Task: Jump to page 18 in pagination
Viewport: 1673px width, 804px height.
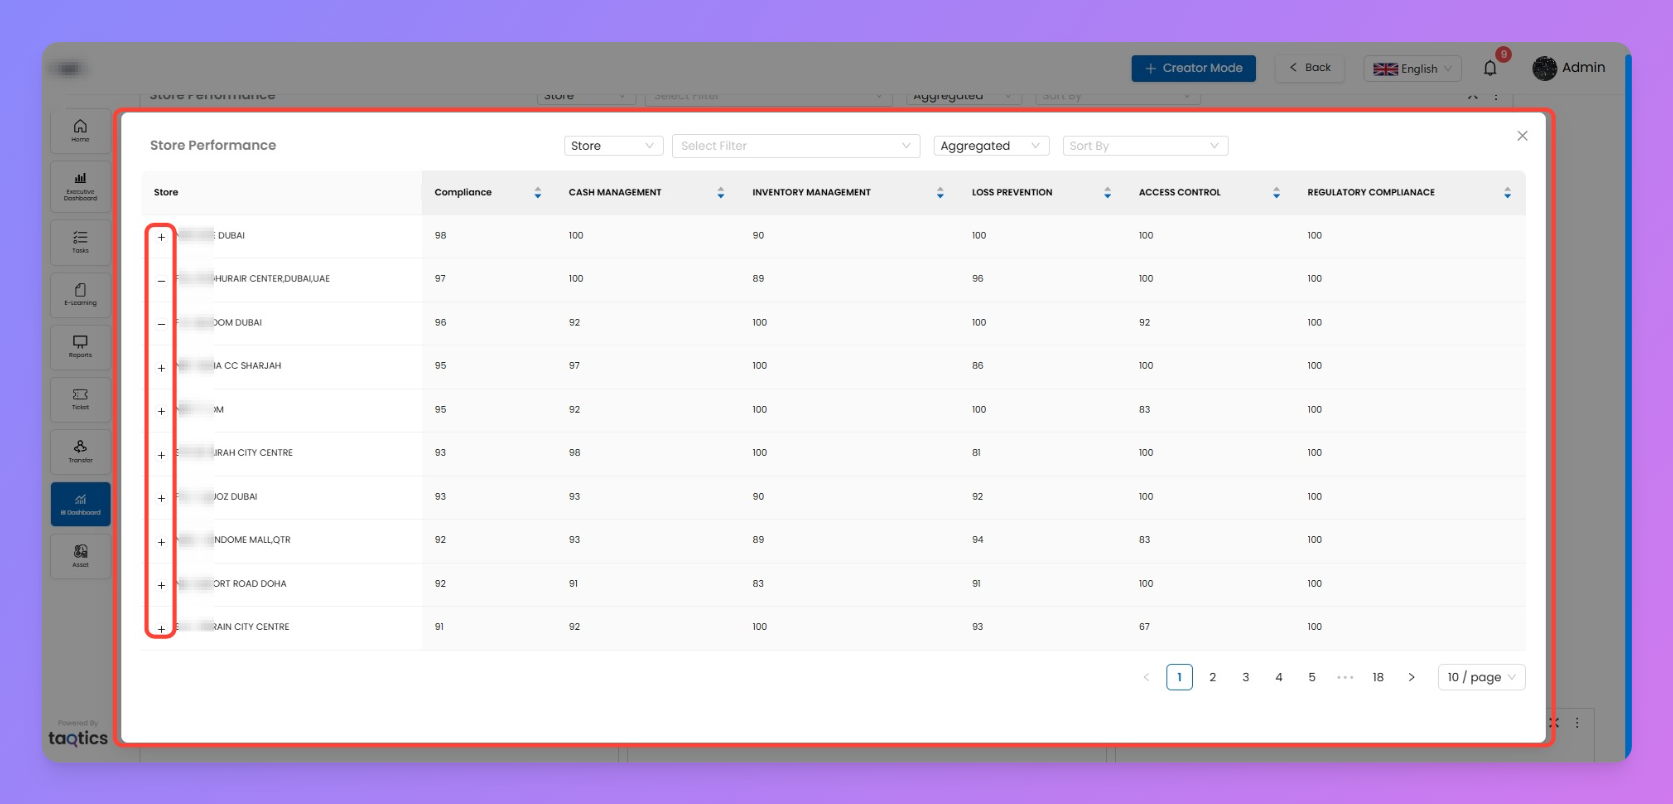Action: [1378, 678]
